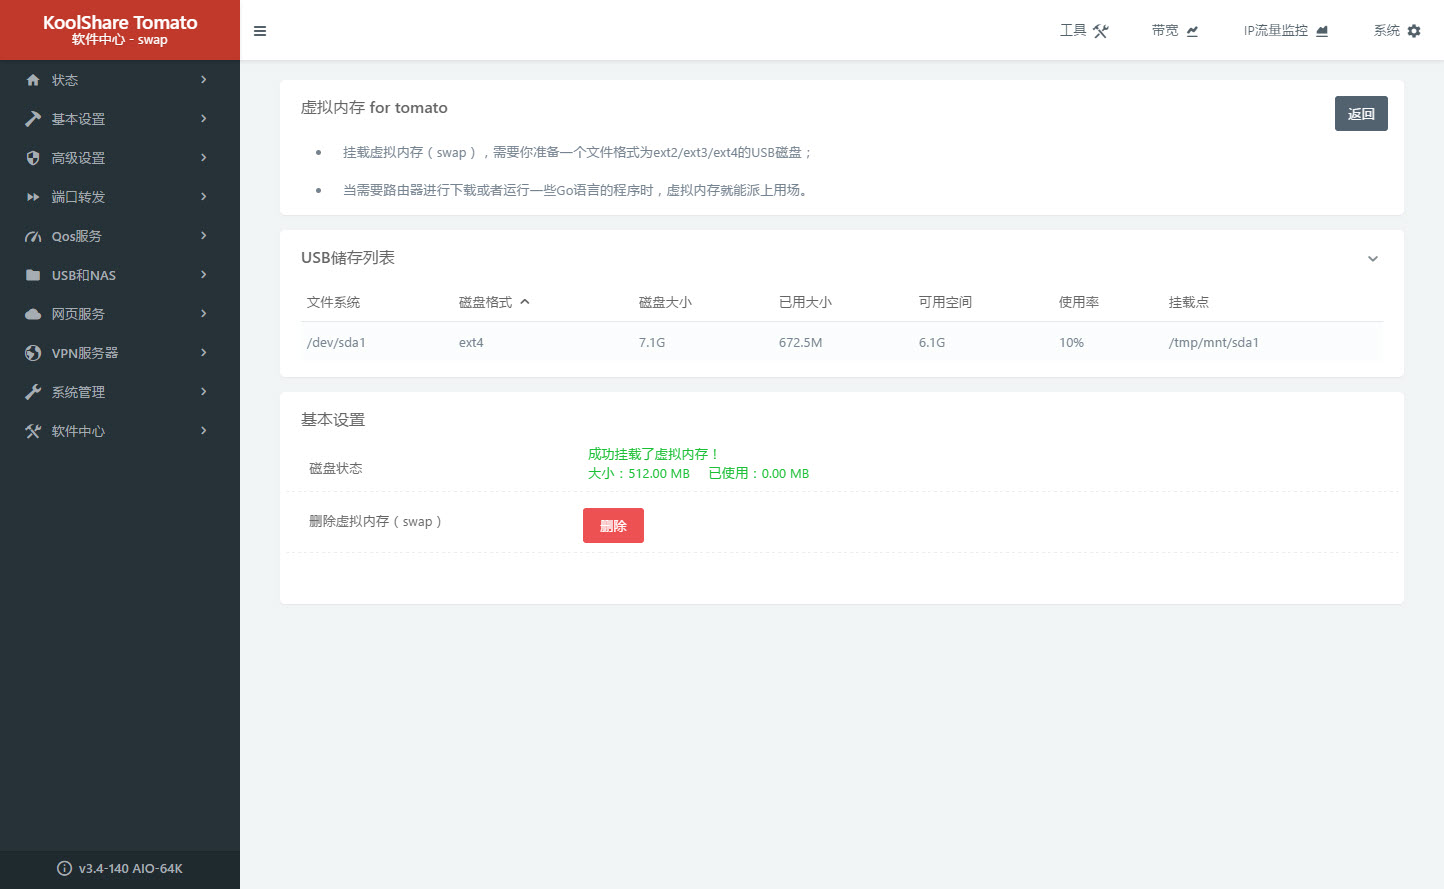Click the hamburger menu toggle icon

[260, 31]
